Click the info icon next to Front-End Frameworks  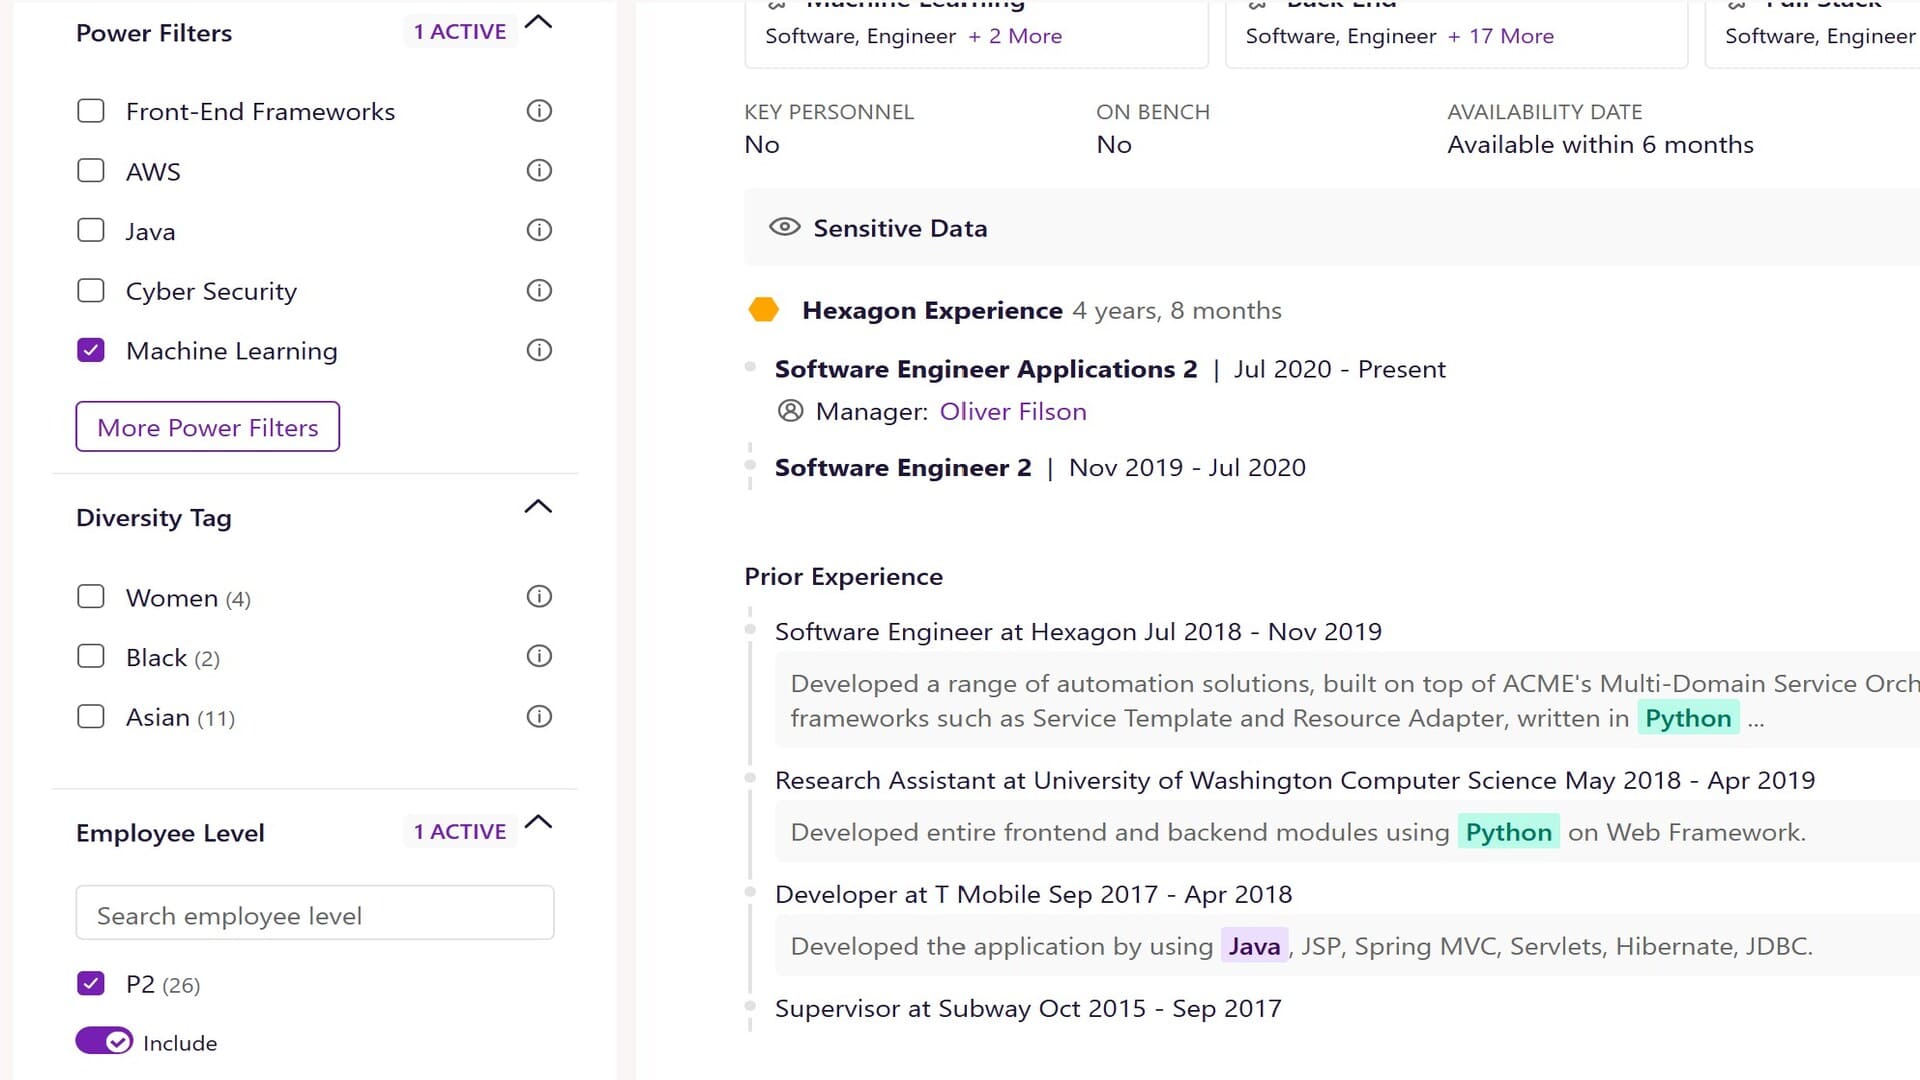point(538,111)
